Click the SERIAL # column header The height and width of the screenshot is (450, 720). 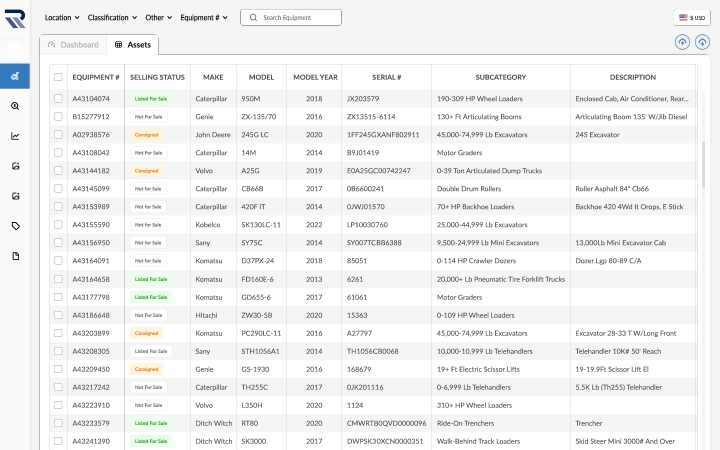[387, 77]
